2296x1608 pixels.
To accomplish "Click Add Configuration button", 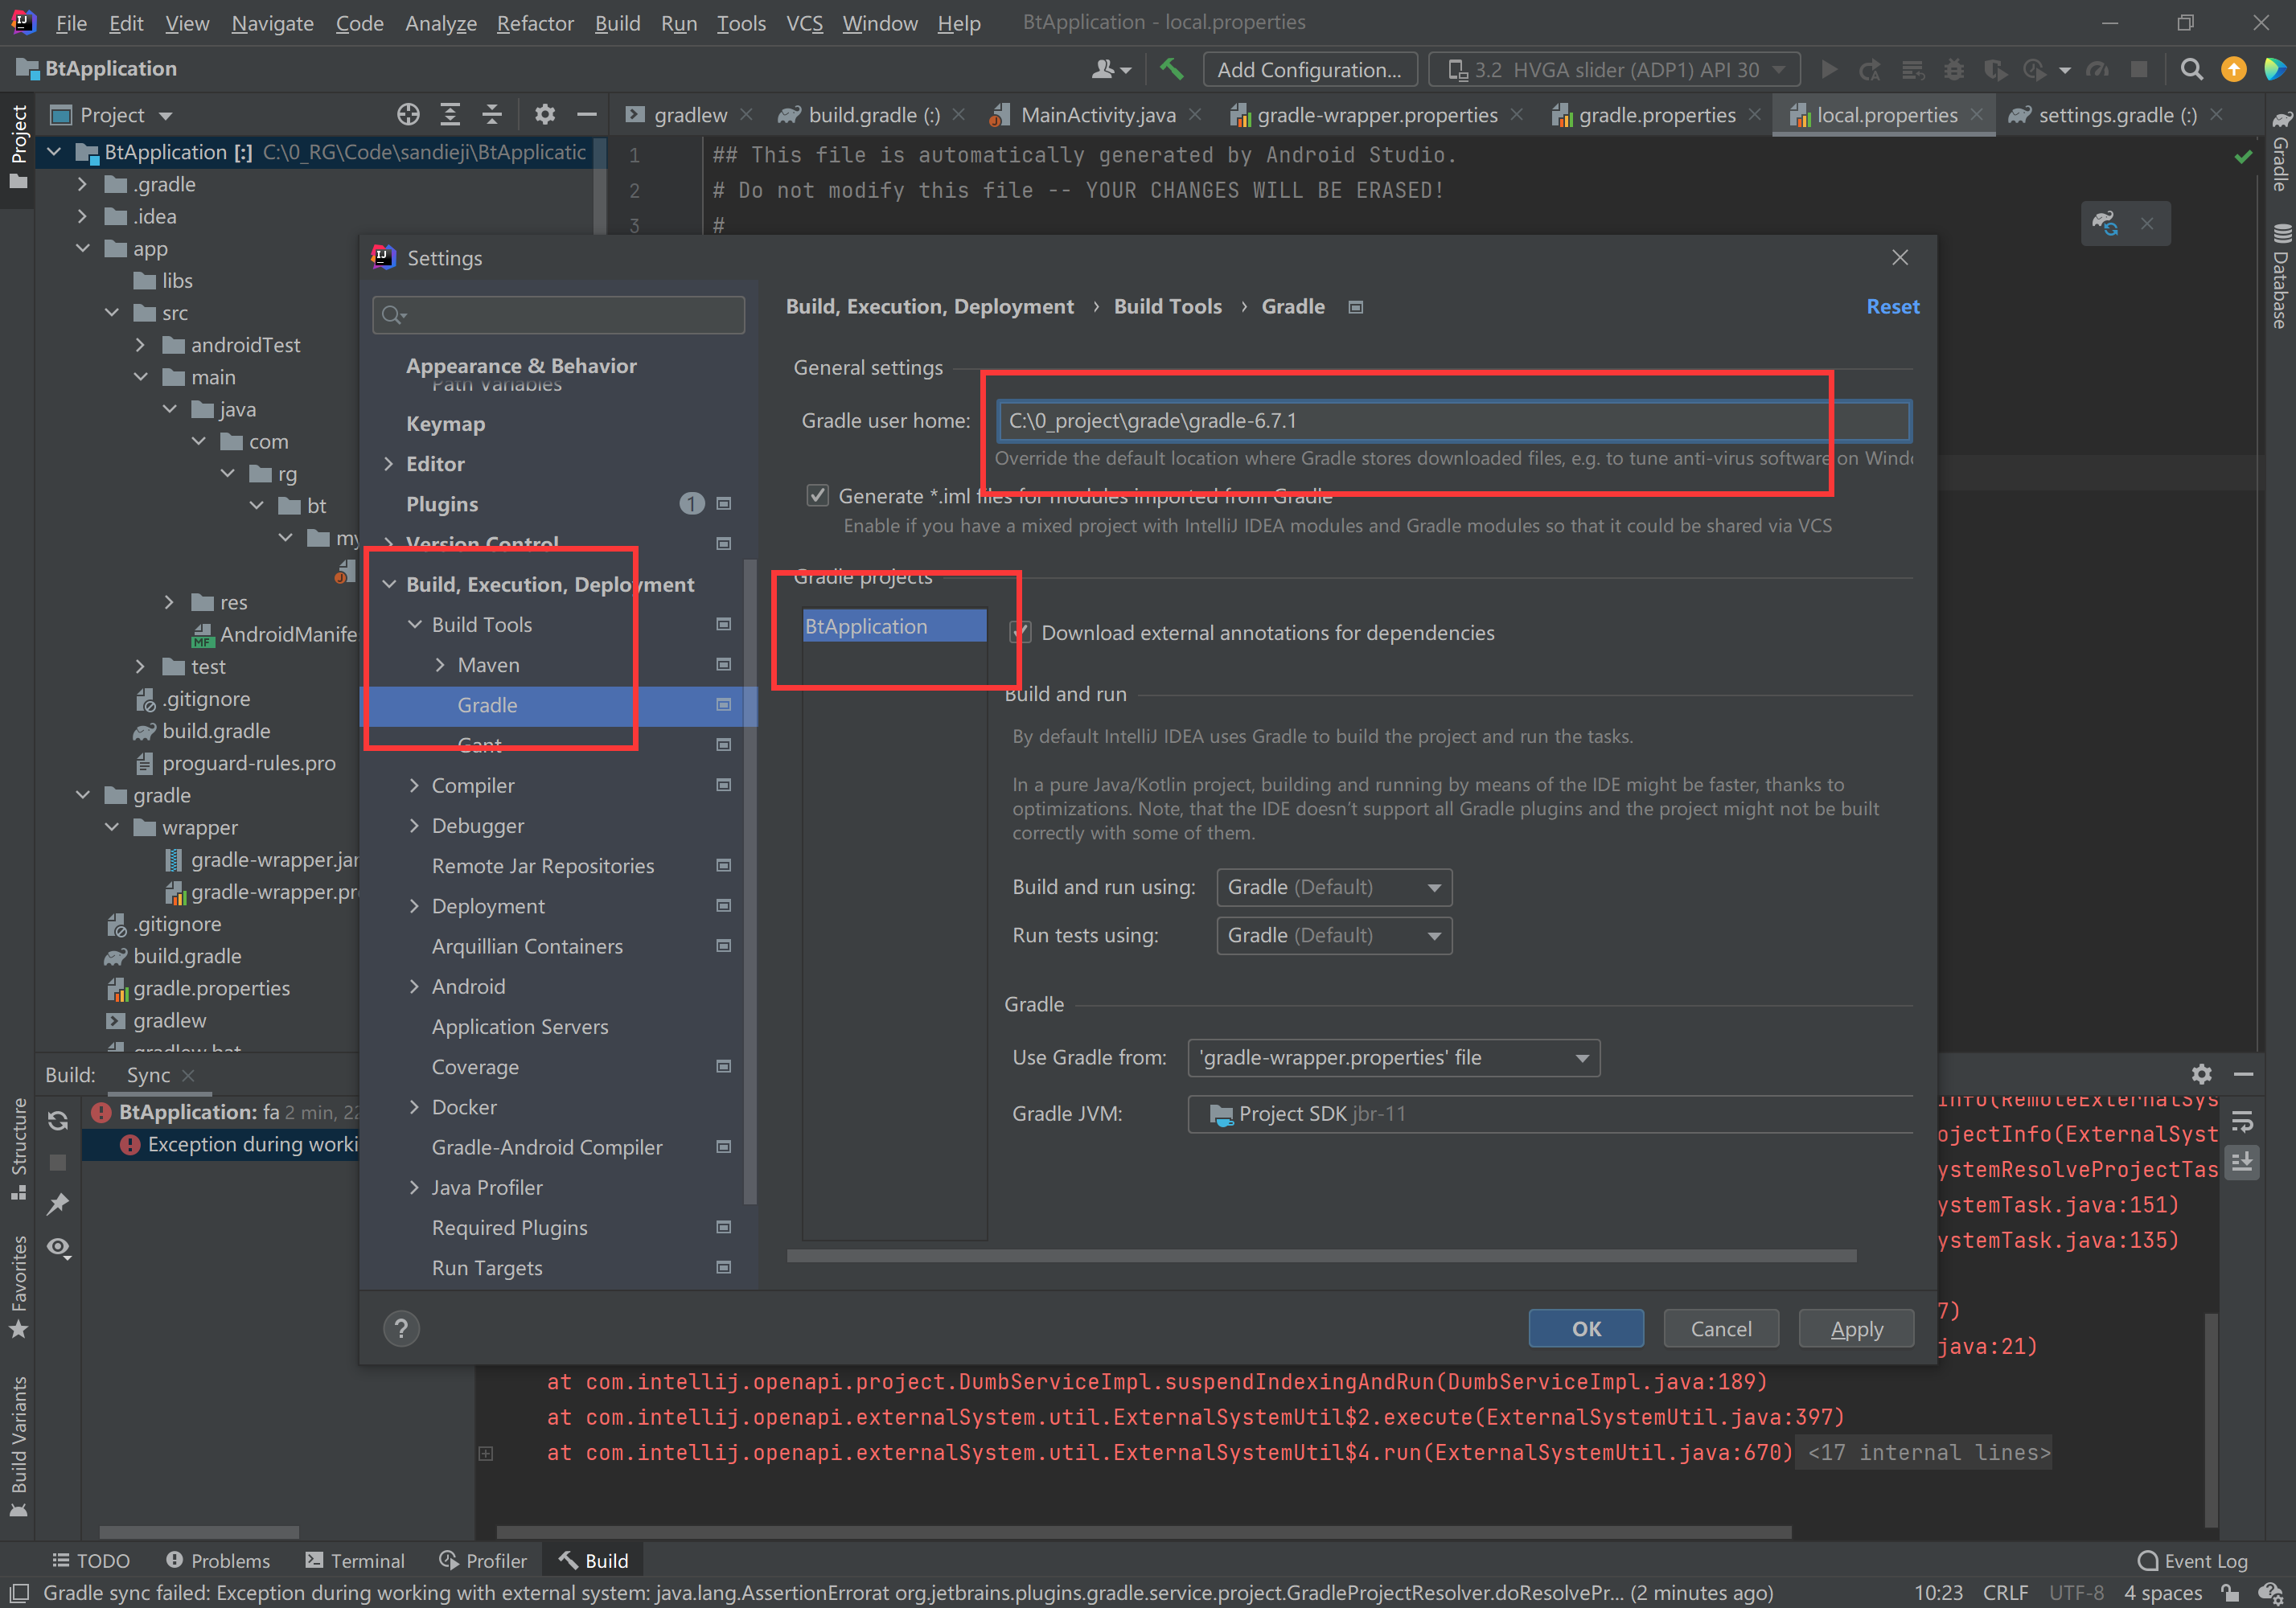I will [x=1310, y=69].
